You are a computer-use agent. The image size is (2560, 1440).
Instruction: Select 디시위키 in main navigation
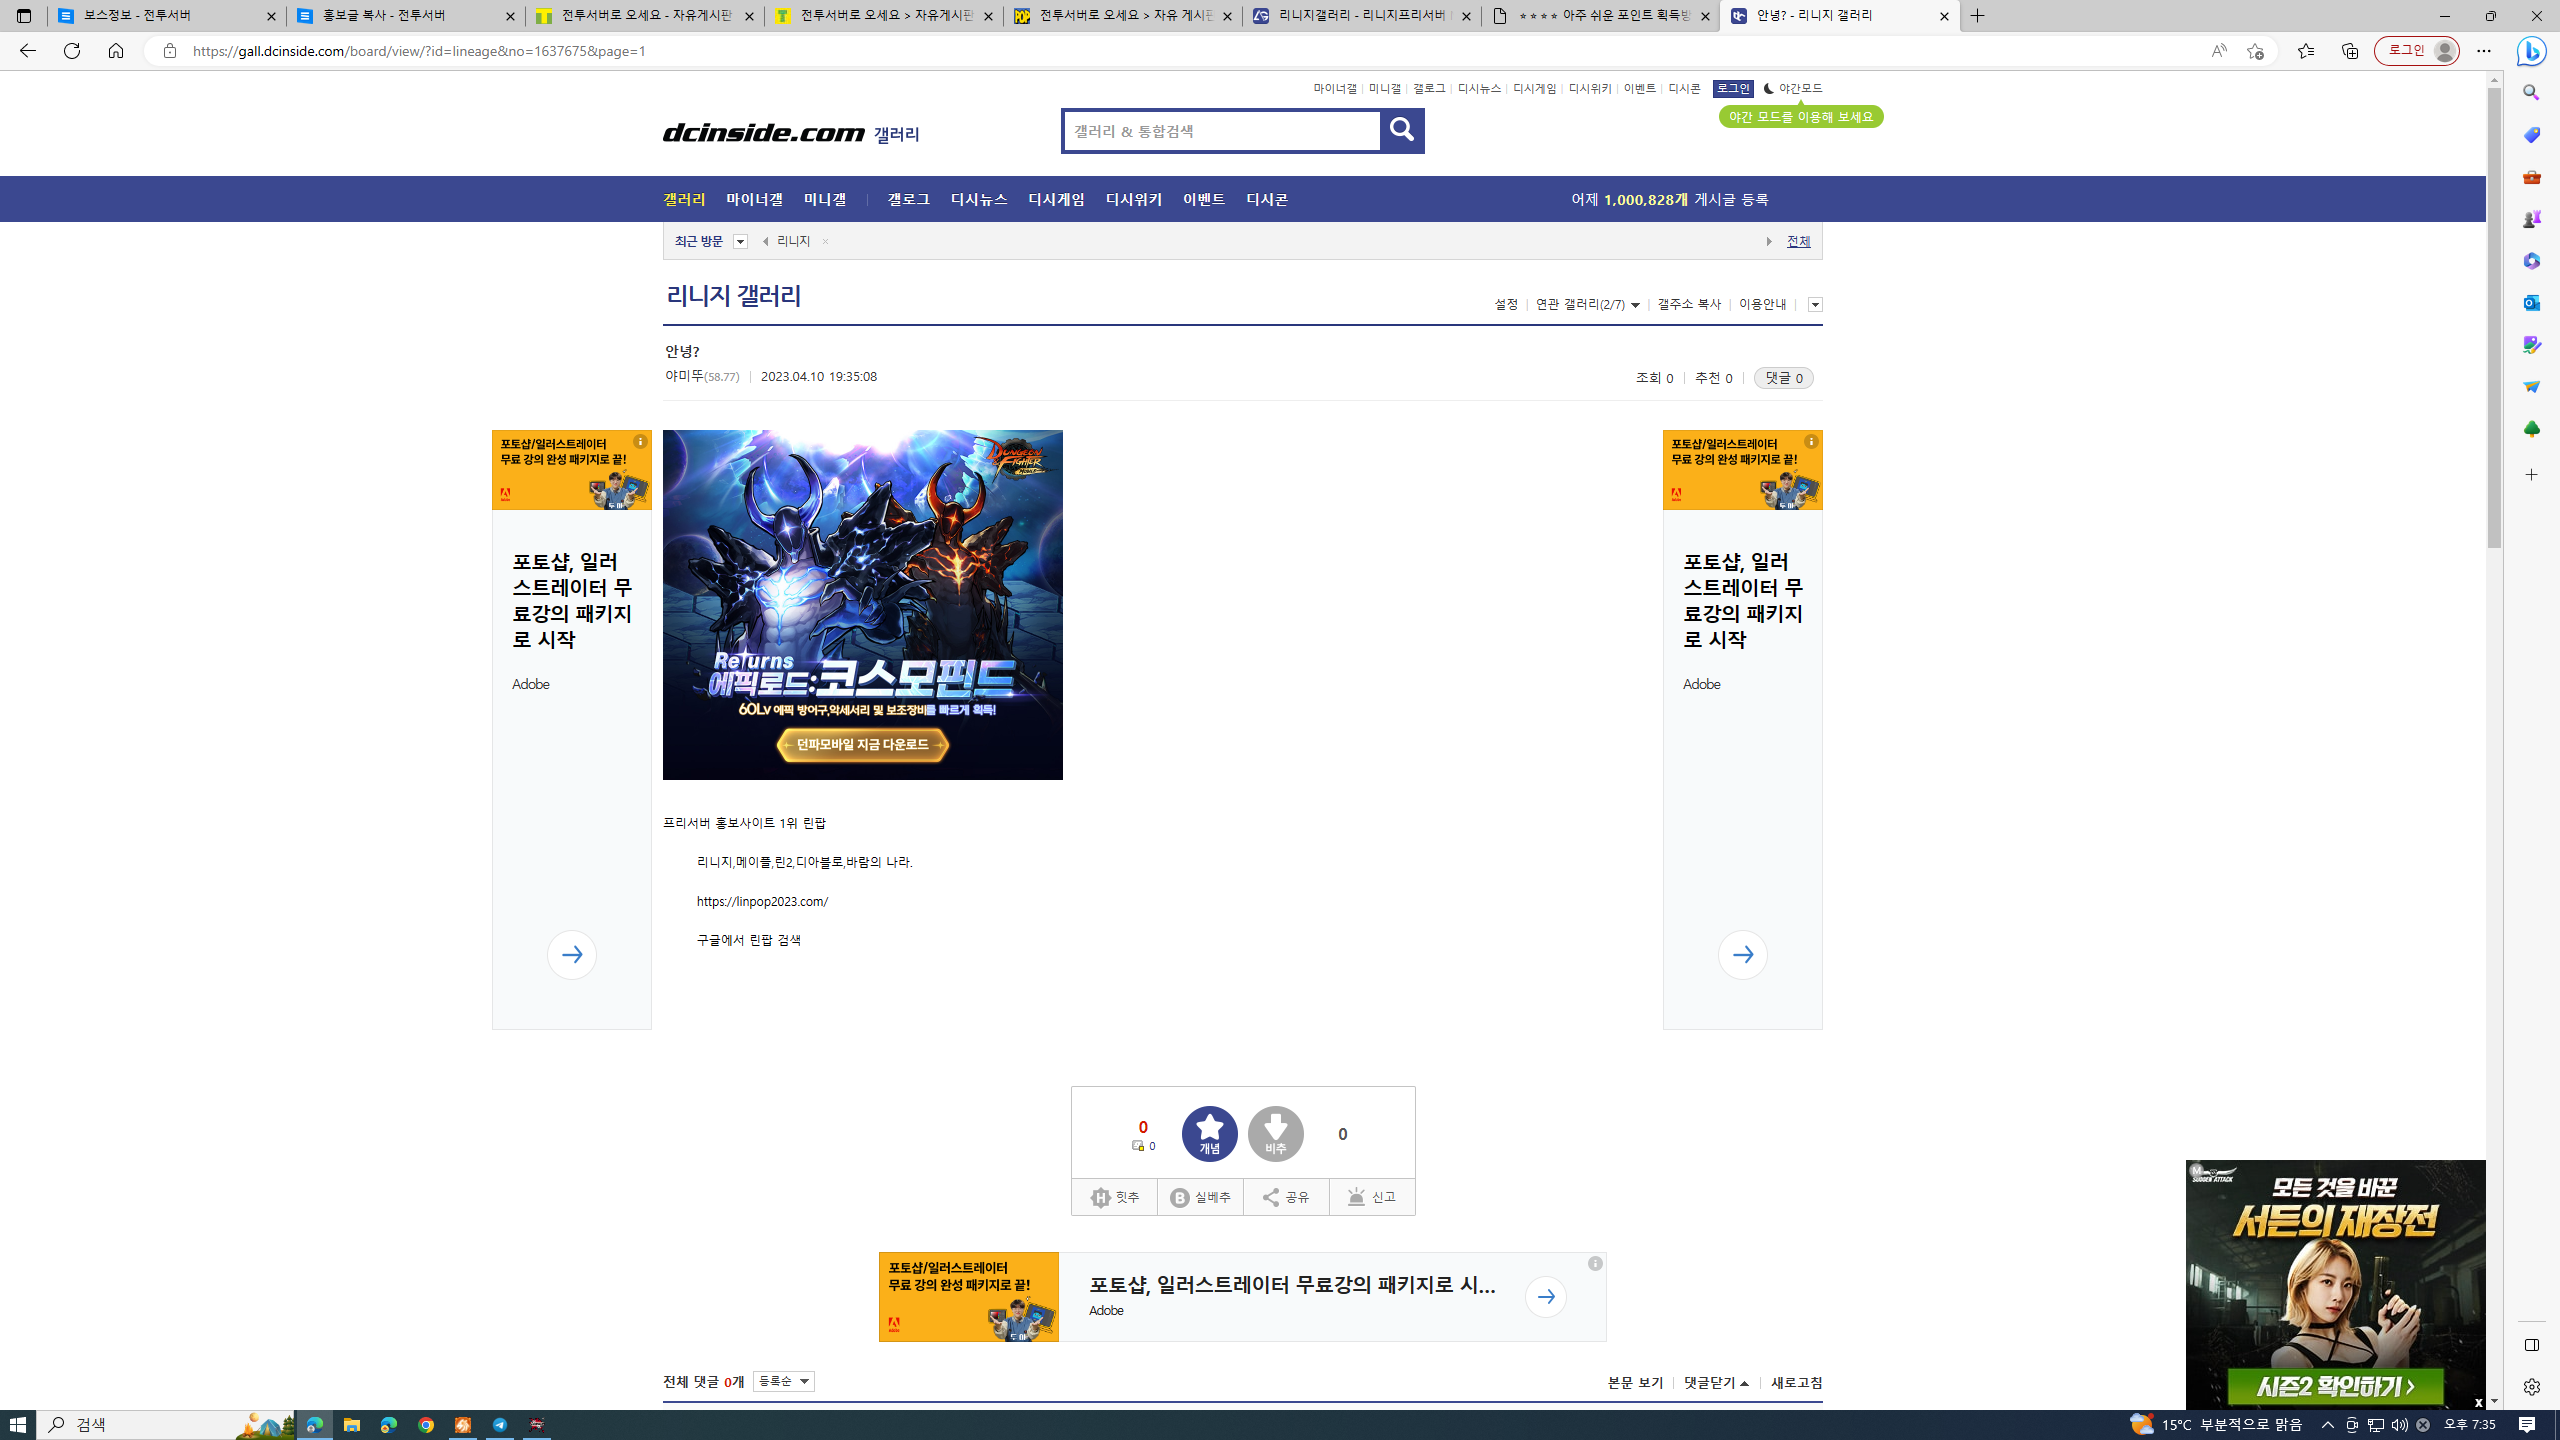[x=1133, y=200]
